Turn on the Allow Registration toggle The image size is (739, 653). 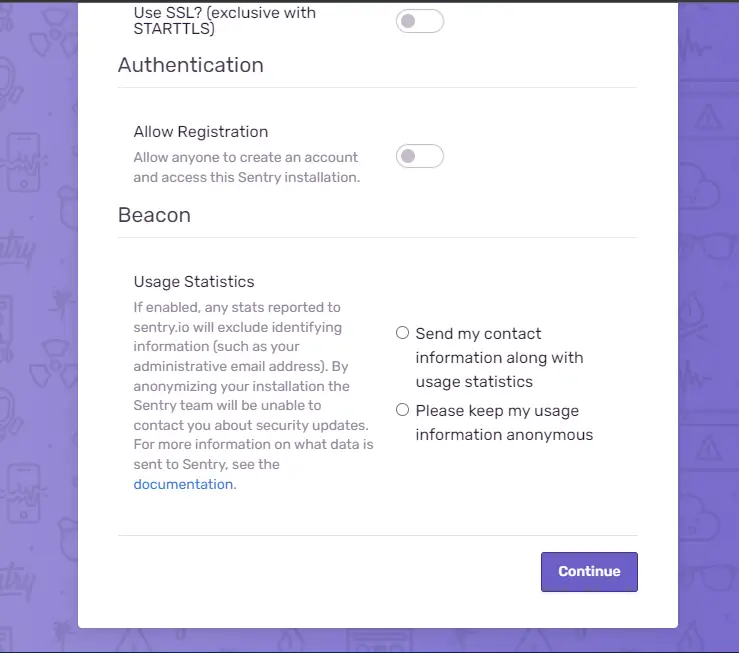(419, 156)
